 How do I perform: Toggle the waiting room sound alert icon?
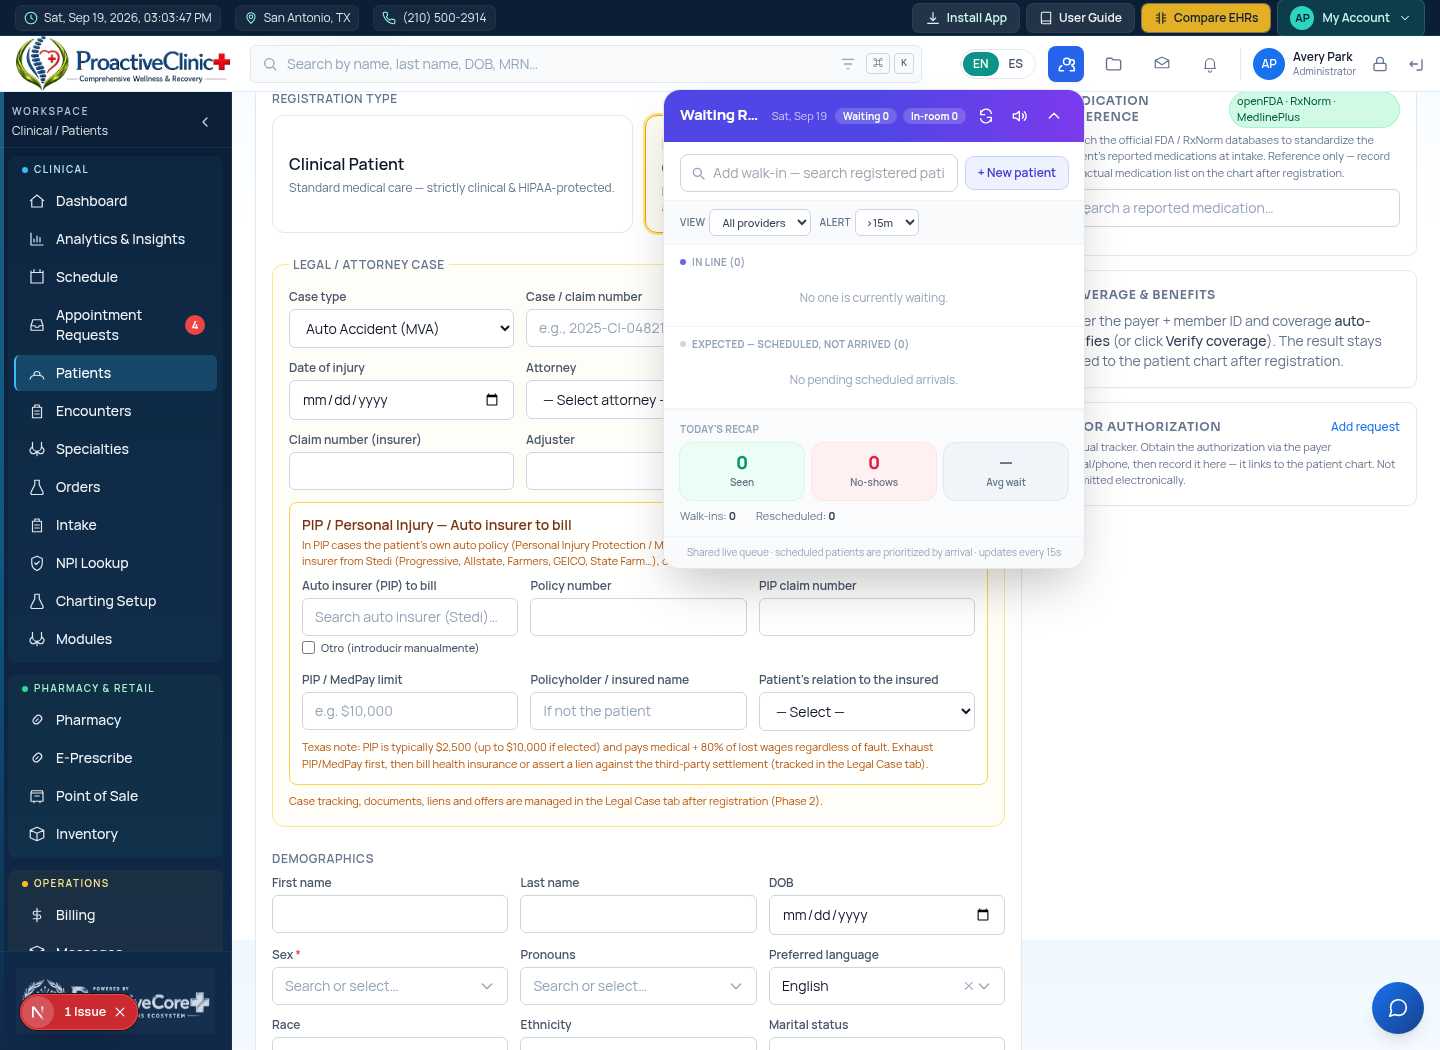click(1020, 116)
